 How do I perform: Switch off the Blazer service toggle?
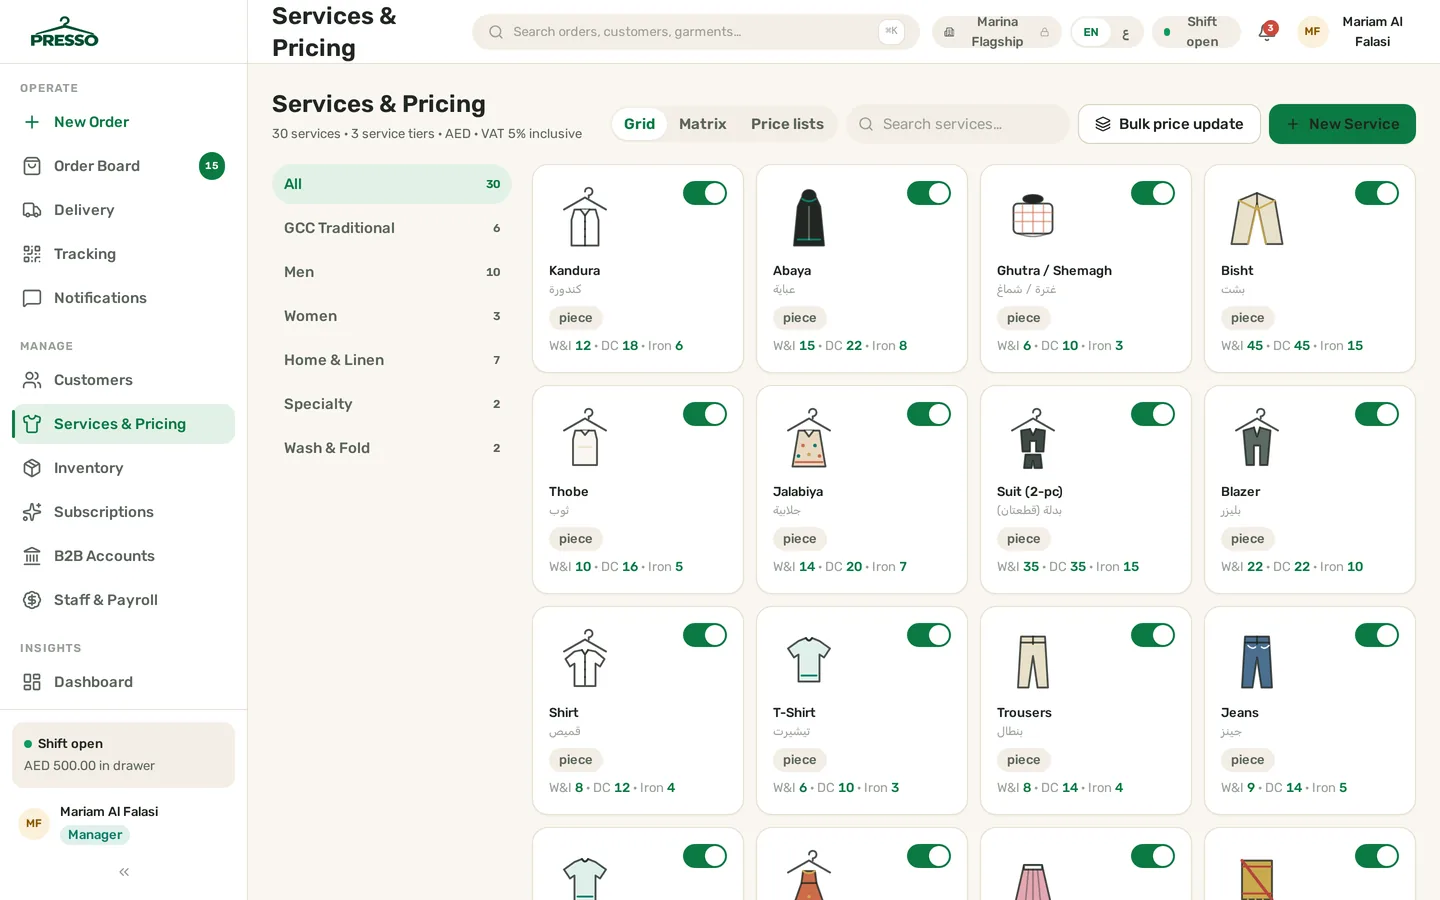point(1377,414)
